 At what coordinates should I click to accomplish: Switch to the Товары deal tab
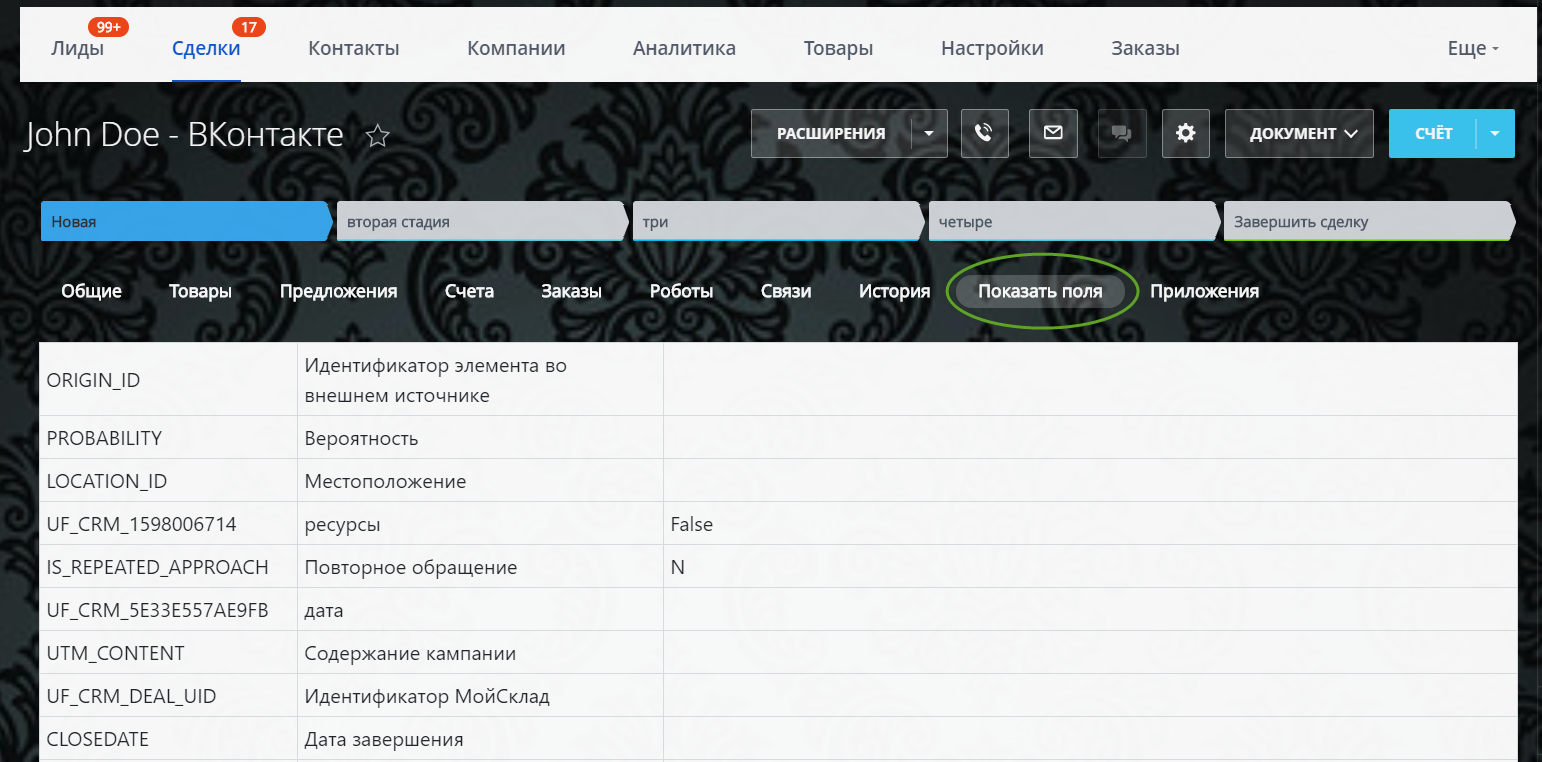click(x=200, y=291)
